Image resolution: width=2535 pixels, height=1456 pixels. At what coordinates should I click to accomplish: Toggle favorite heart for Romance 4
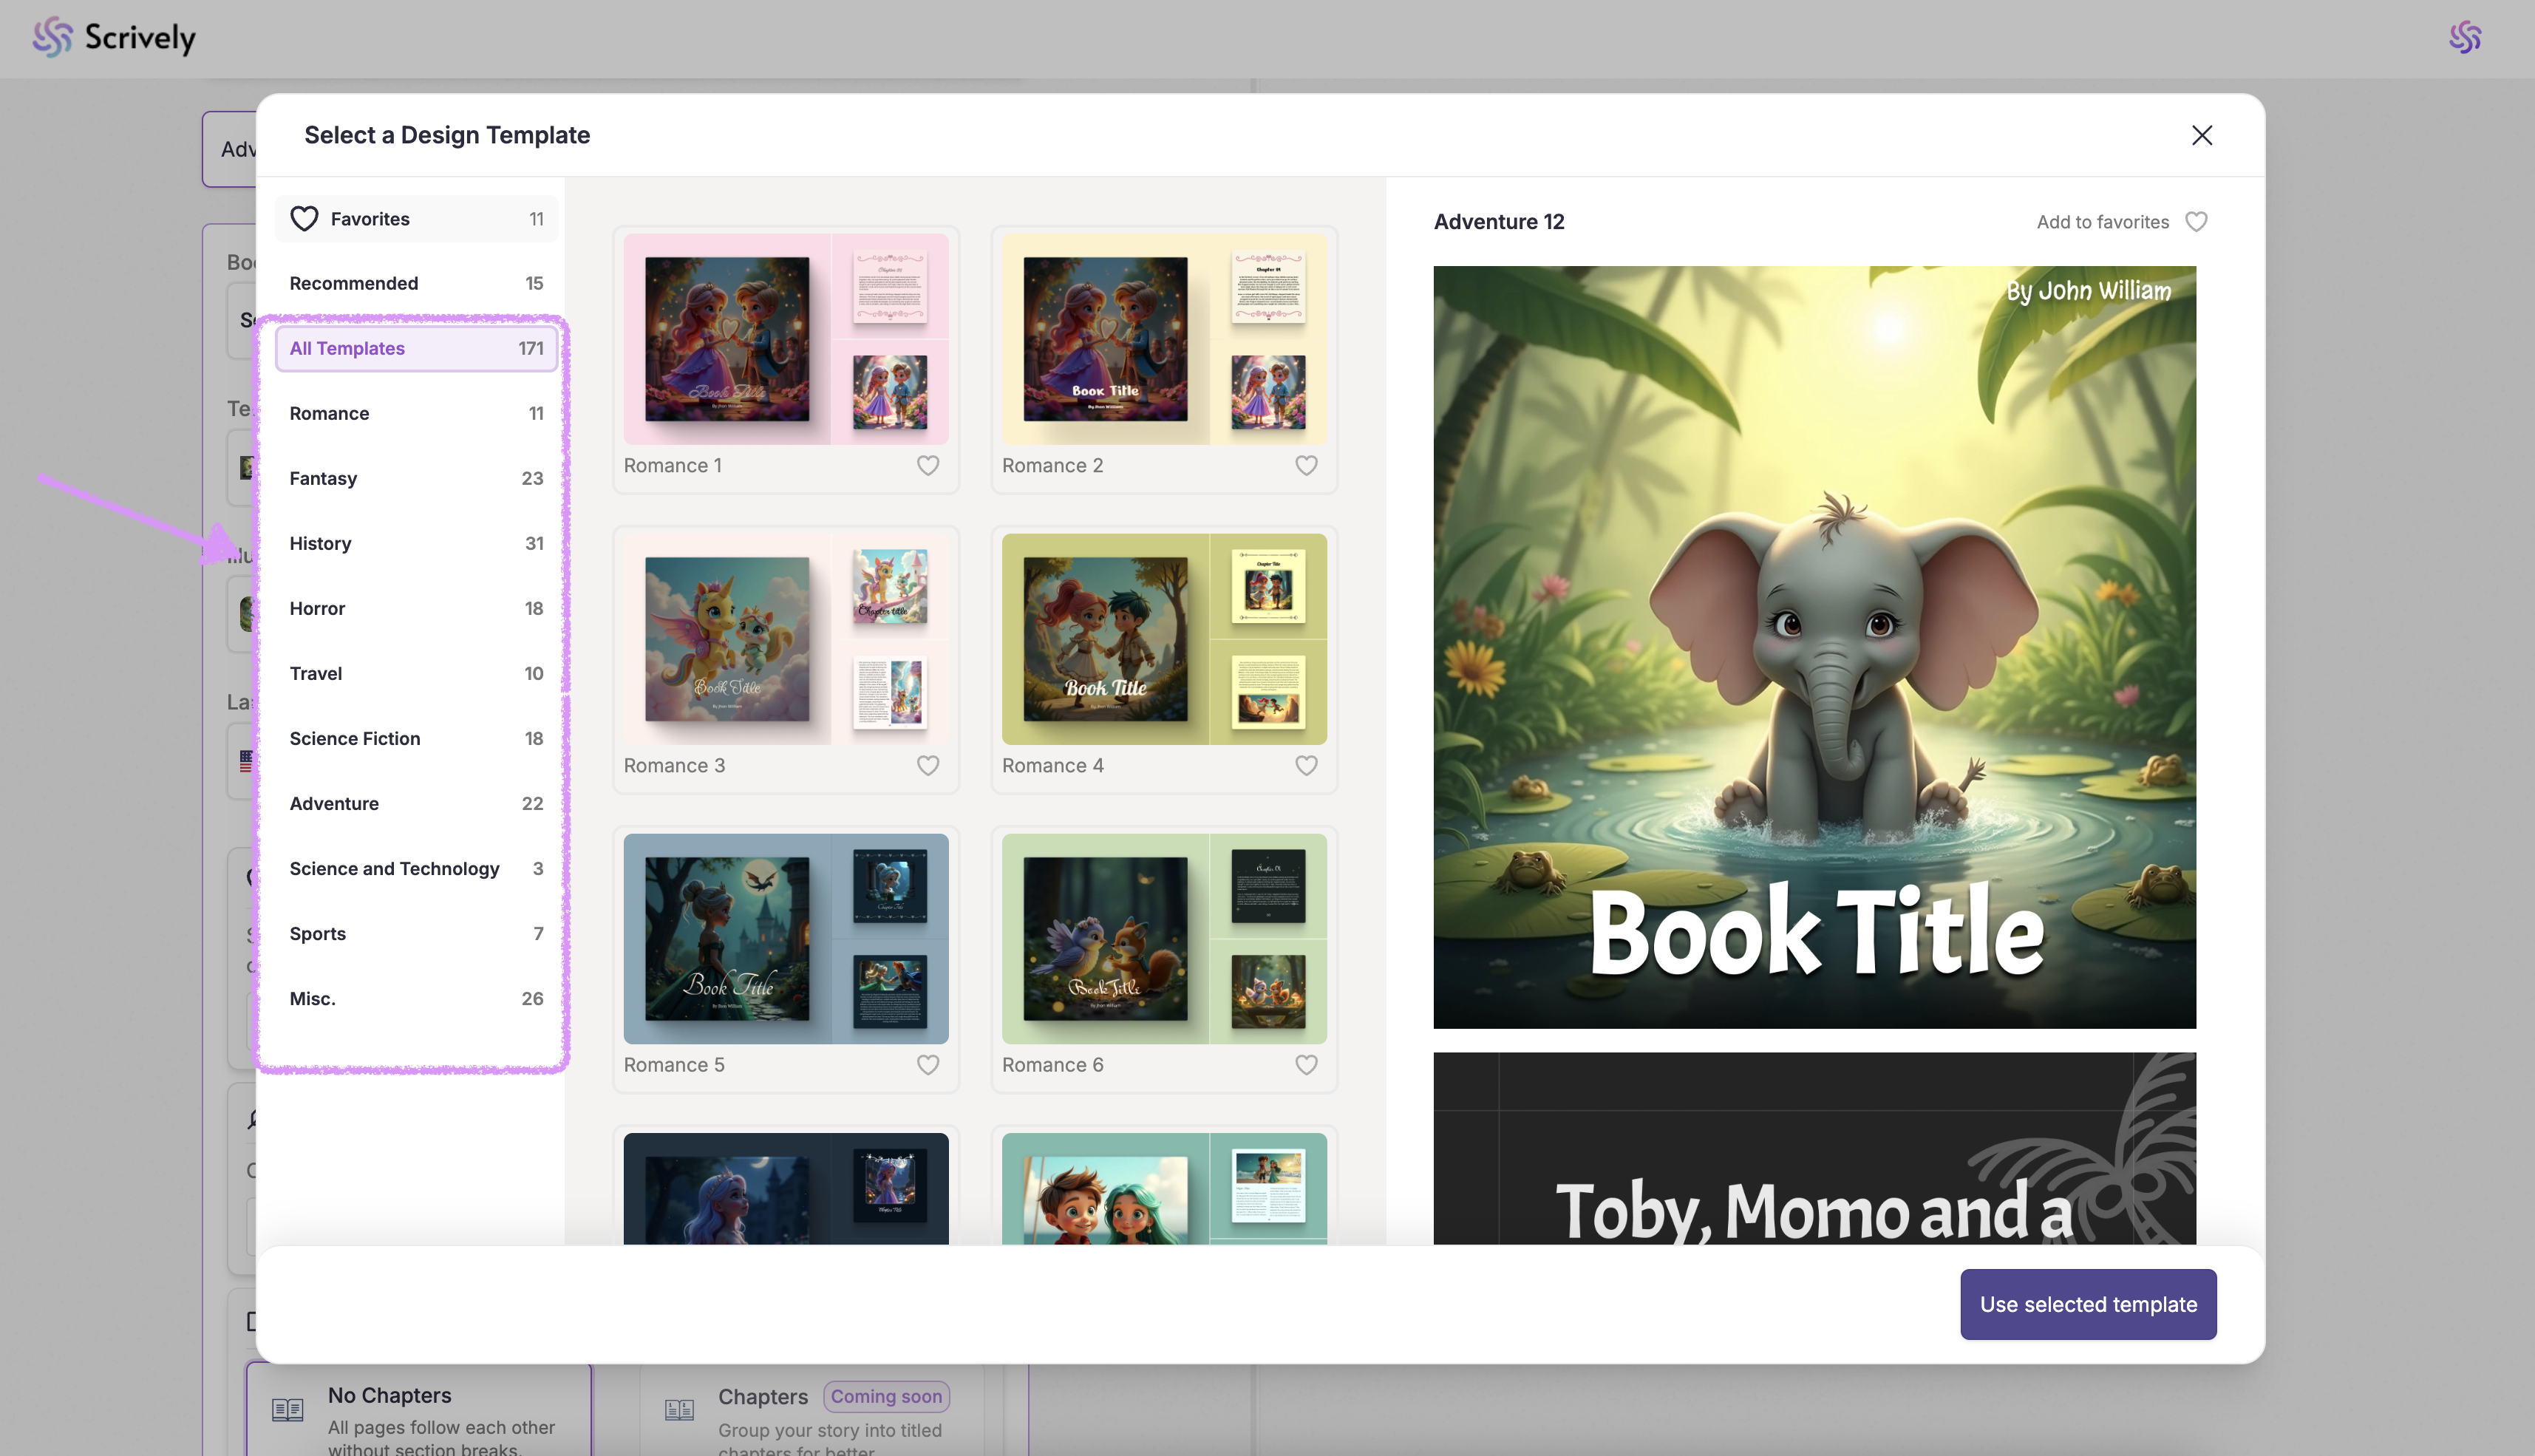(x=1305, y=765)
